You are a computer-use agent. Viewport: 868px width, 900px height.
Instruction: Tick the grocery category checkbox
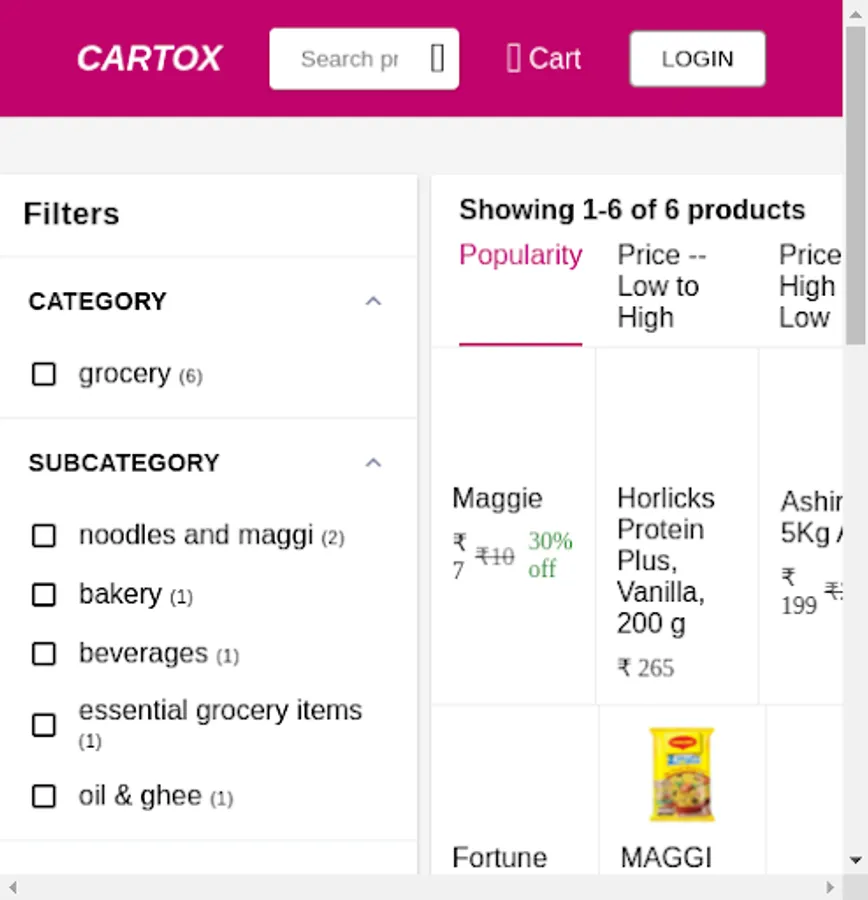(44, 374)
